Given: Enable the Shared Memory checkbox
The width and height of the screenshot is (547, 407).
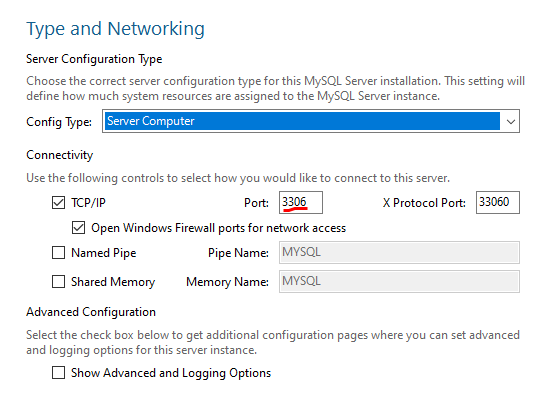Looking at the screenshot, I should tap(58, 281).
